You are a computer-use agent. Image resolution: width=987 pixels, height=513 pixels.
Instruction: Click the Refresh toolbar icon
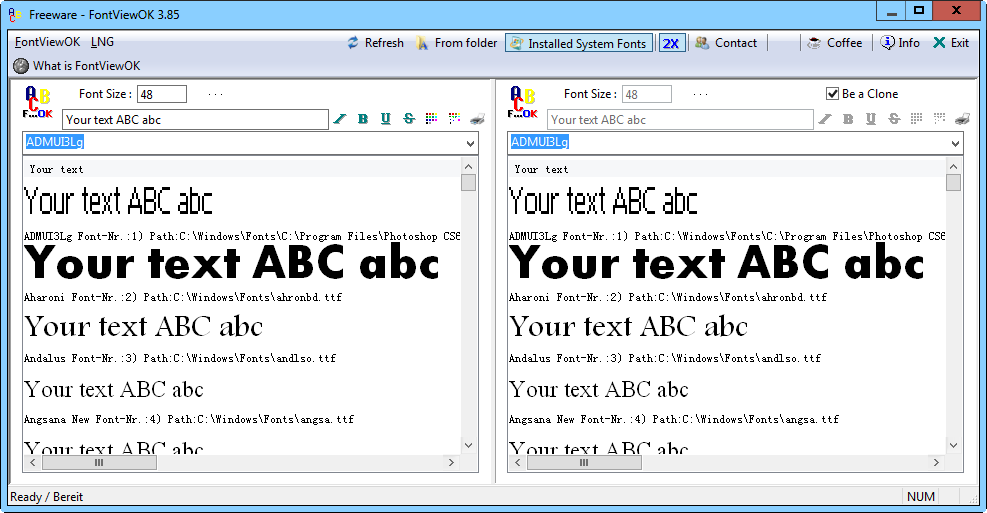pyautogui.click(x=353, y=43)
